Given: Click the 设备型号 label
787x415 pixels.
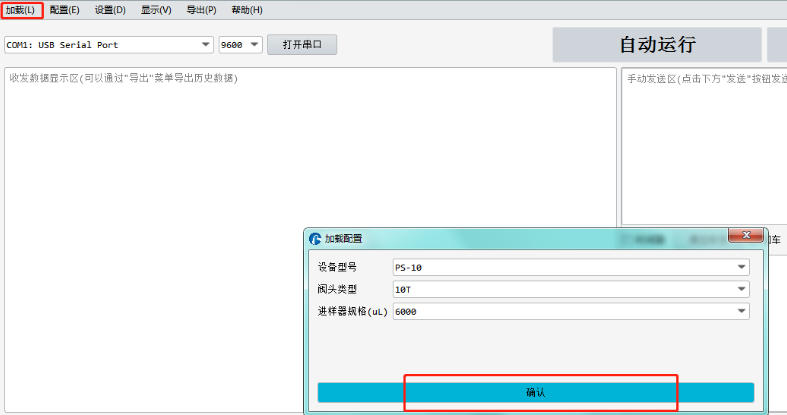Looking at the screenshot, I should tap(337, 267).
